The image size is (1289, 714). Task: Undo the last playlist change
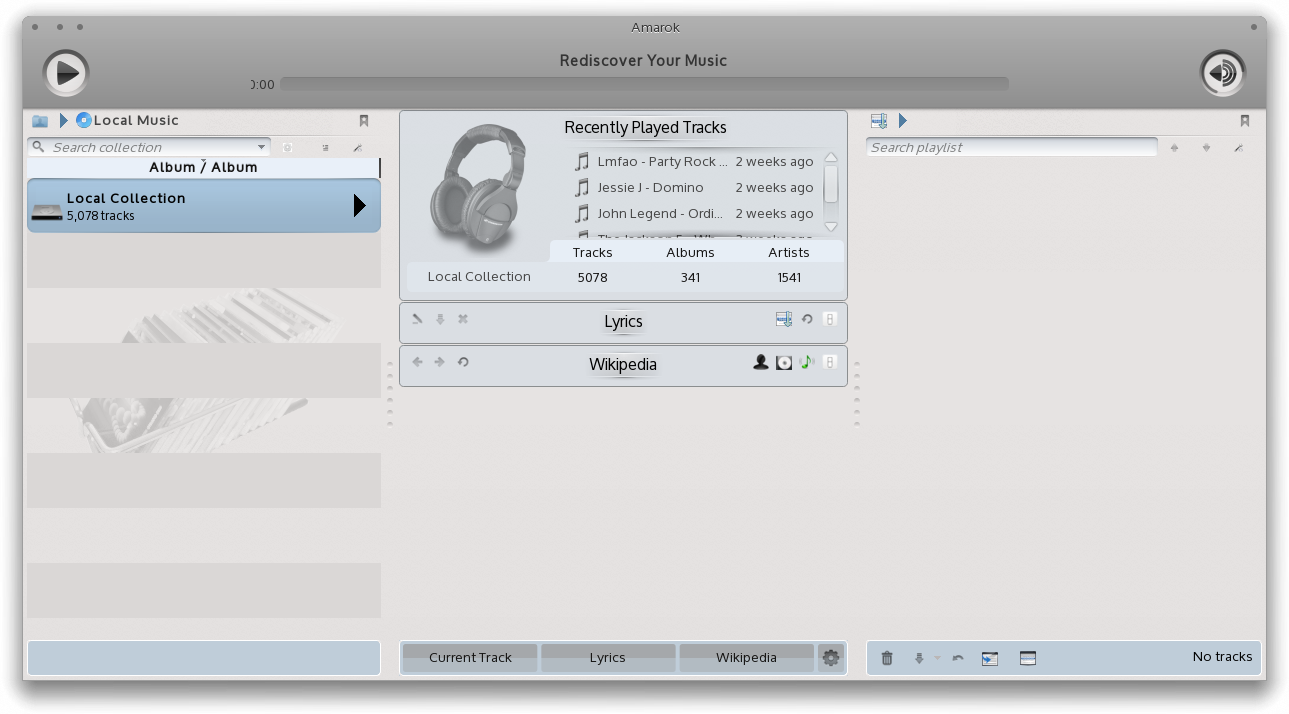point(958,658)
